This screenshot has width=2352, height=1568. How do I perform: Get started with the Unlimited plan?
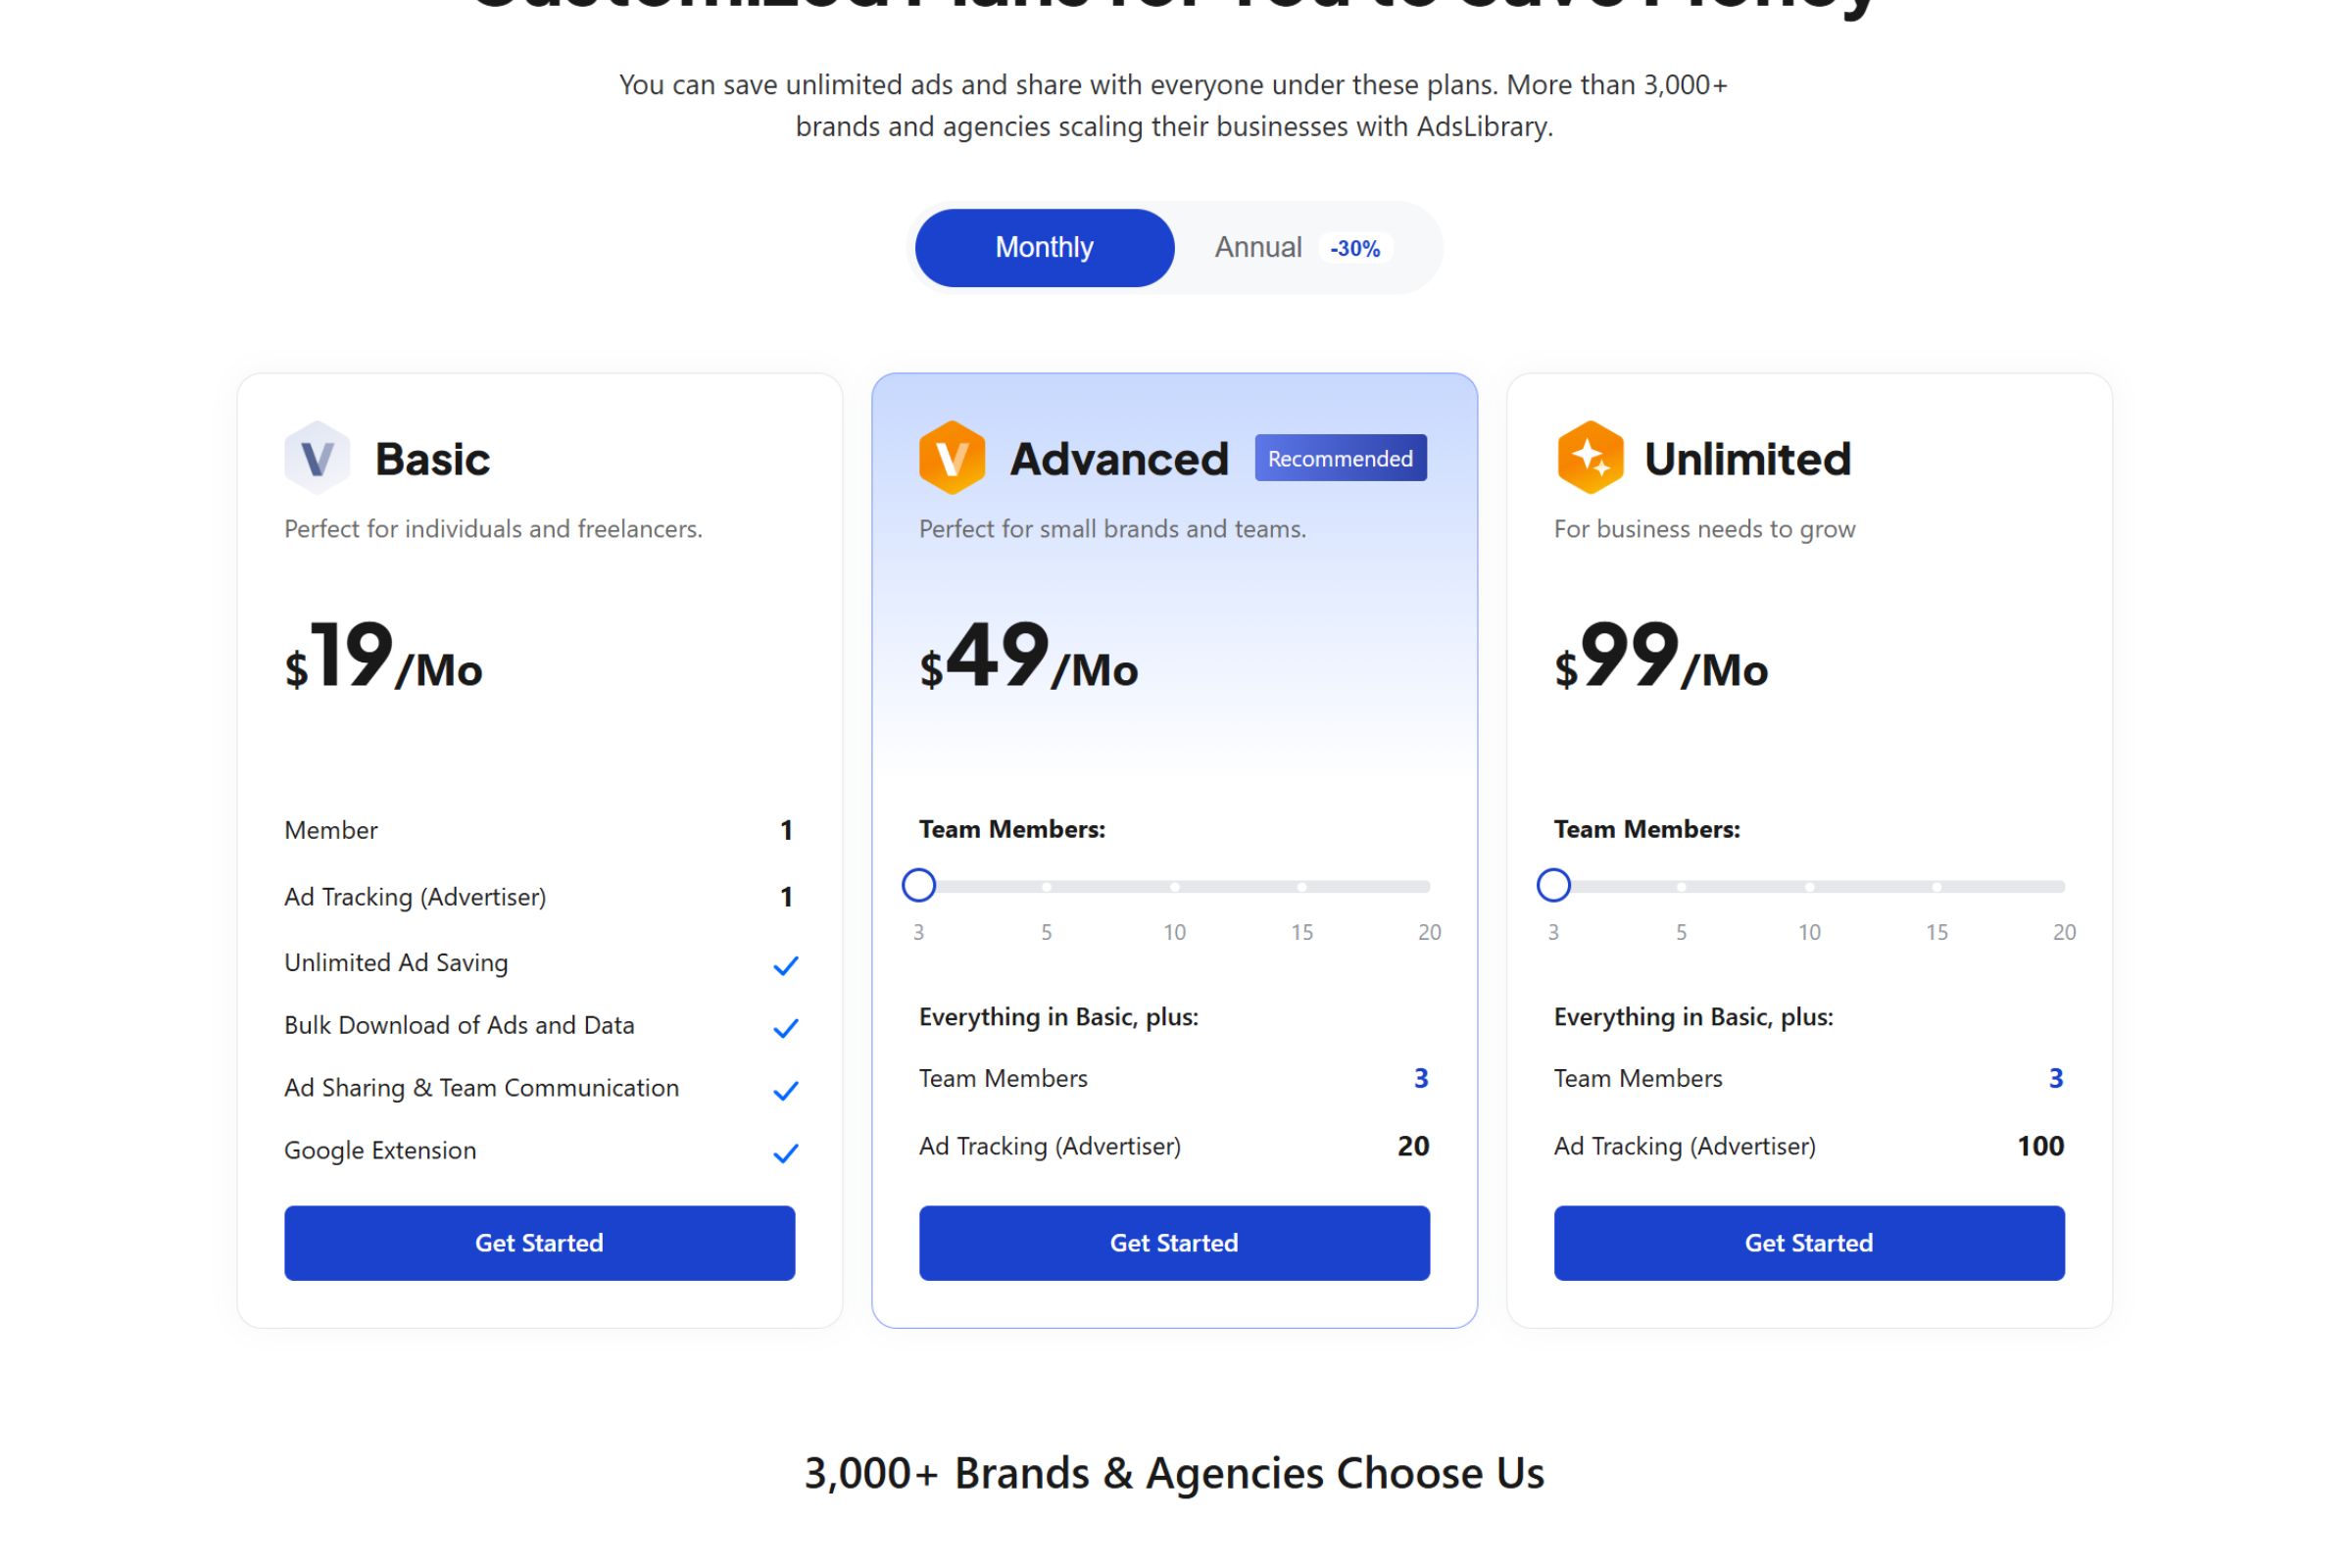pos(1808,1243)
